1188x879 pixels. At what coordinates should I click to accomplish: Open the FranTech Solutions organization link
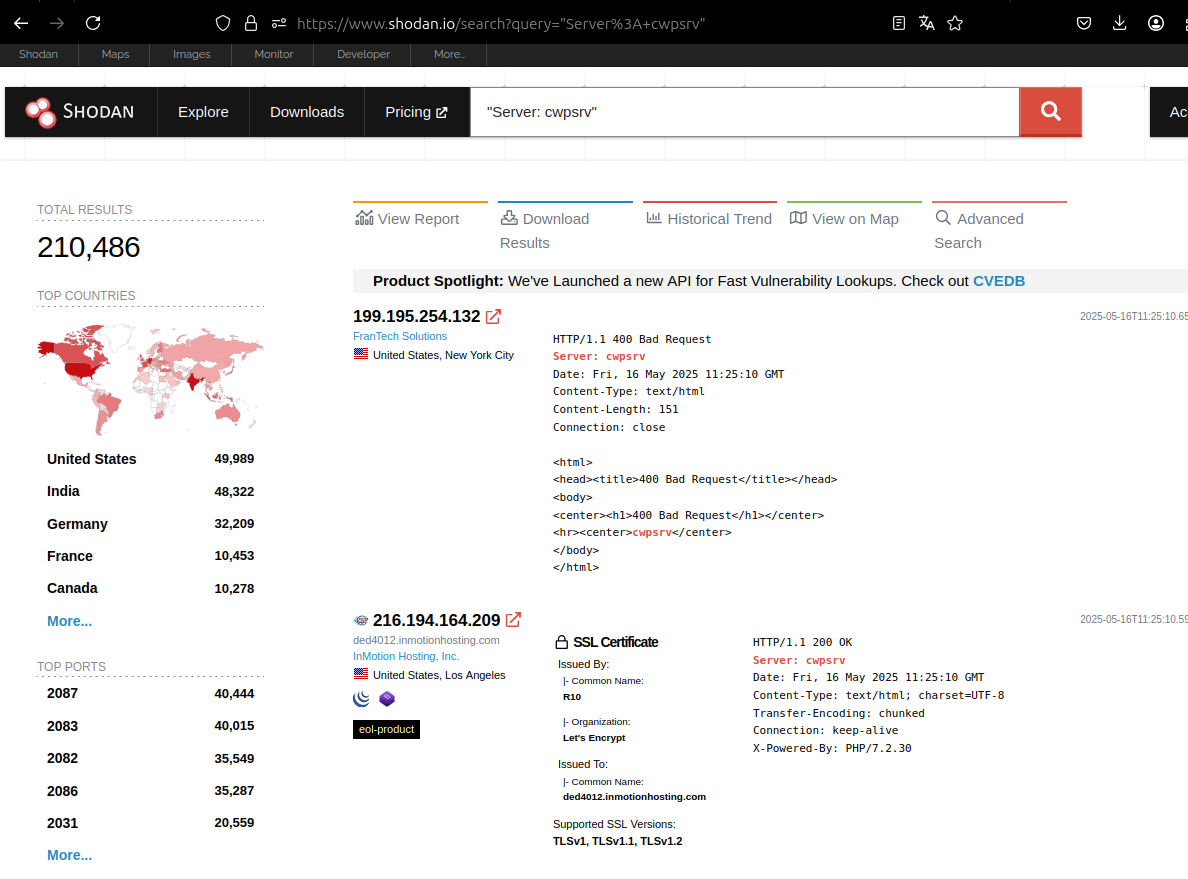pyautogui.click(x=400, y=336)
